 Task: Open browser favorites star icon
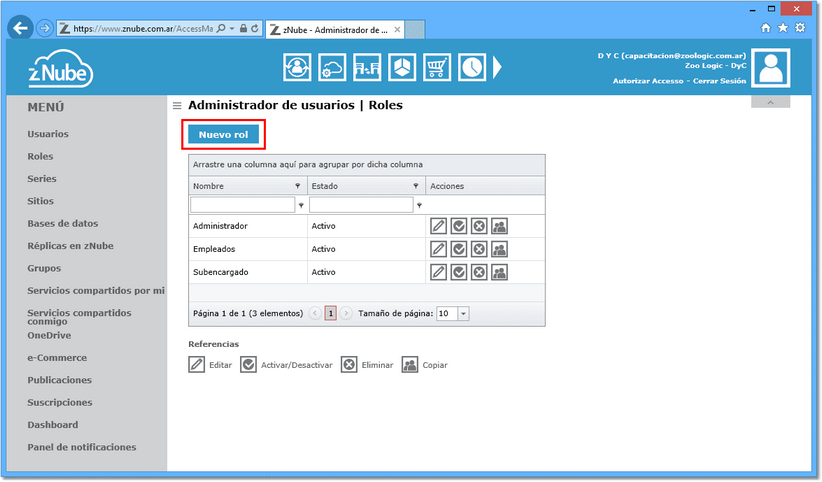coord(783,28)
